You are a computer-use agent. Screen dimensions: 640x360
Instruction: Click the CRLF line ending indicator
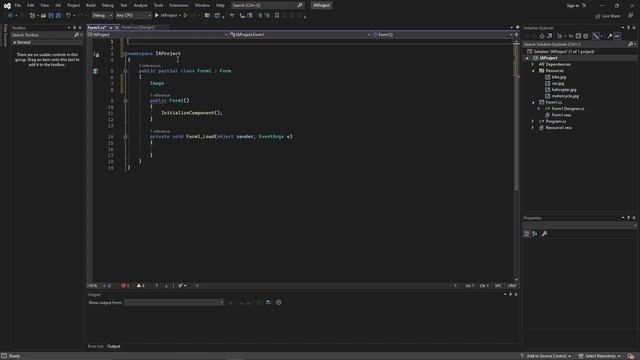pyautogui.click(x=512, y=286)
